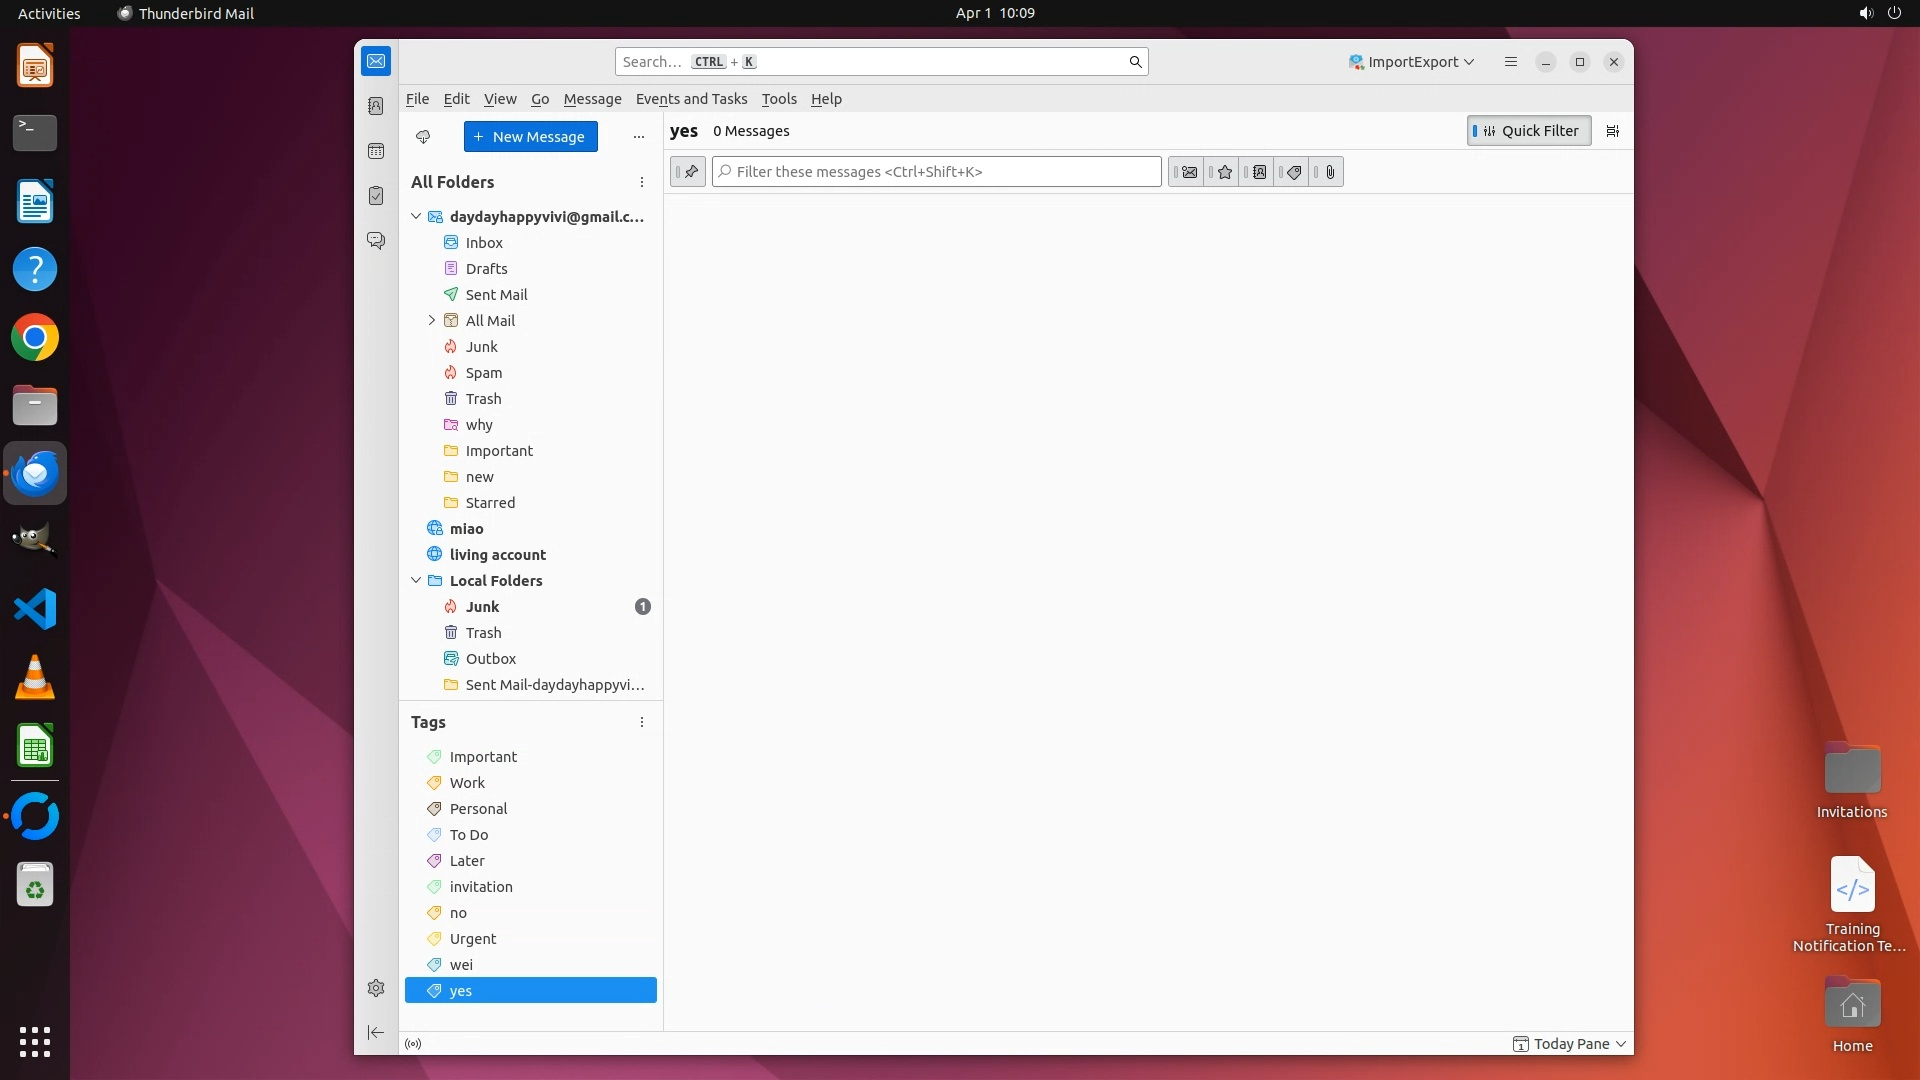Open the Address Book space
This screenshot has width=1920, height=1080.
tap(376, 106)
